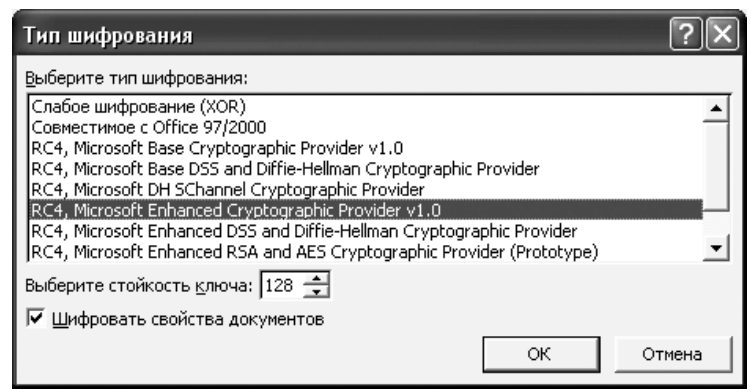Increase key strength with up spinner arrow
Viewport: 751px width, 392px height.
click(x=316, y=278)
